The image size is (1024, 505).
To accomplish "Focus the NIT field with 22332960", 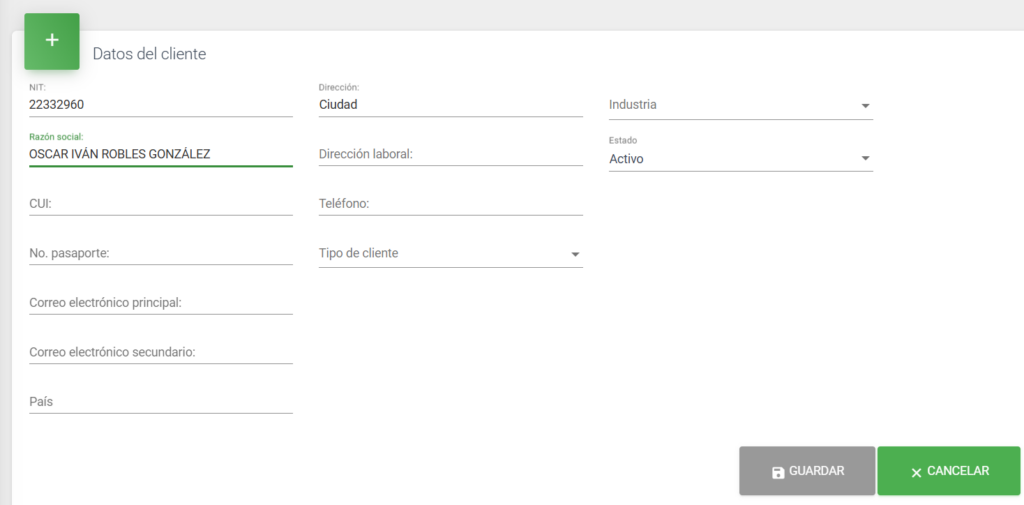I will [x=160, y=104].
